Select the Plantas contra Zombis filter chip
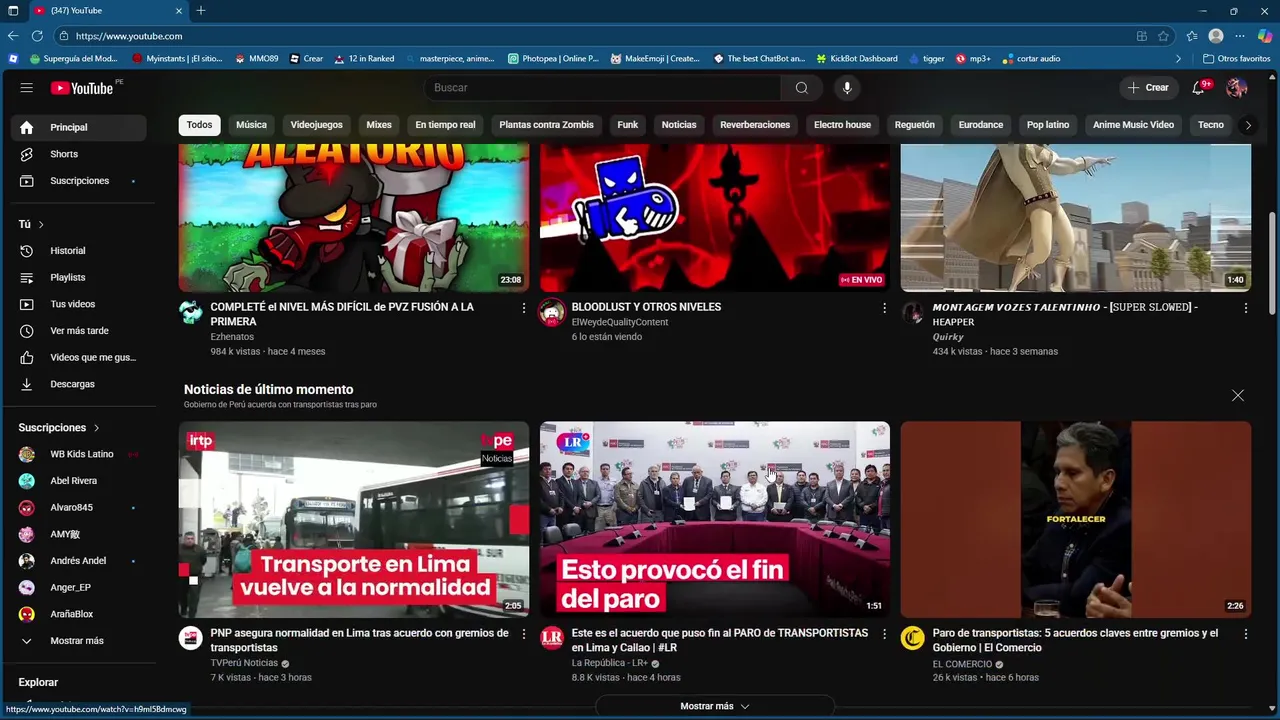The width and height of the screenshot is (1280, 720). click(546, 125)
